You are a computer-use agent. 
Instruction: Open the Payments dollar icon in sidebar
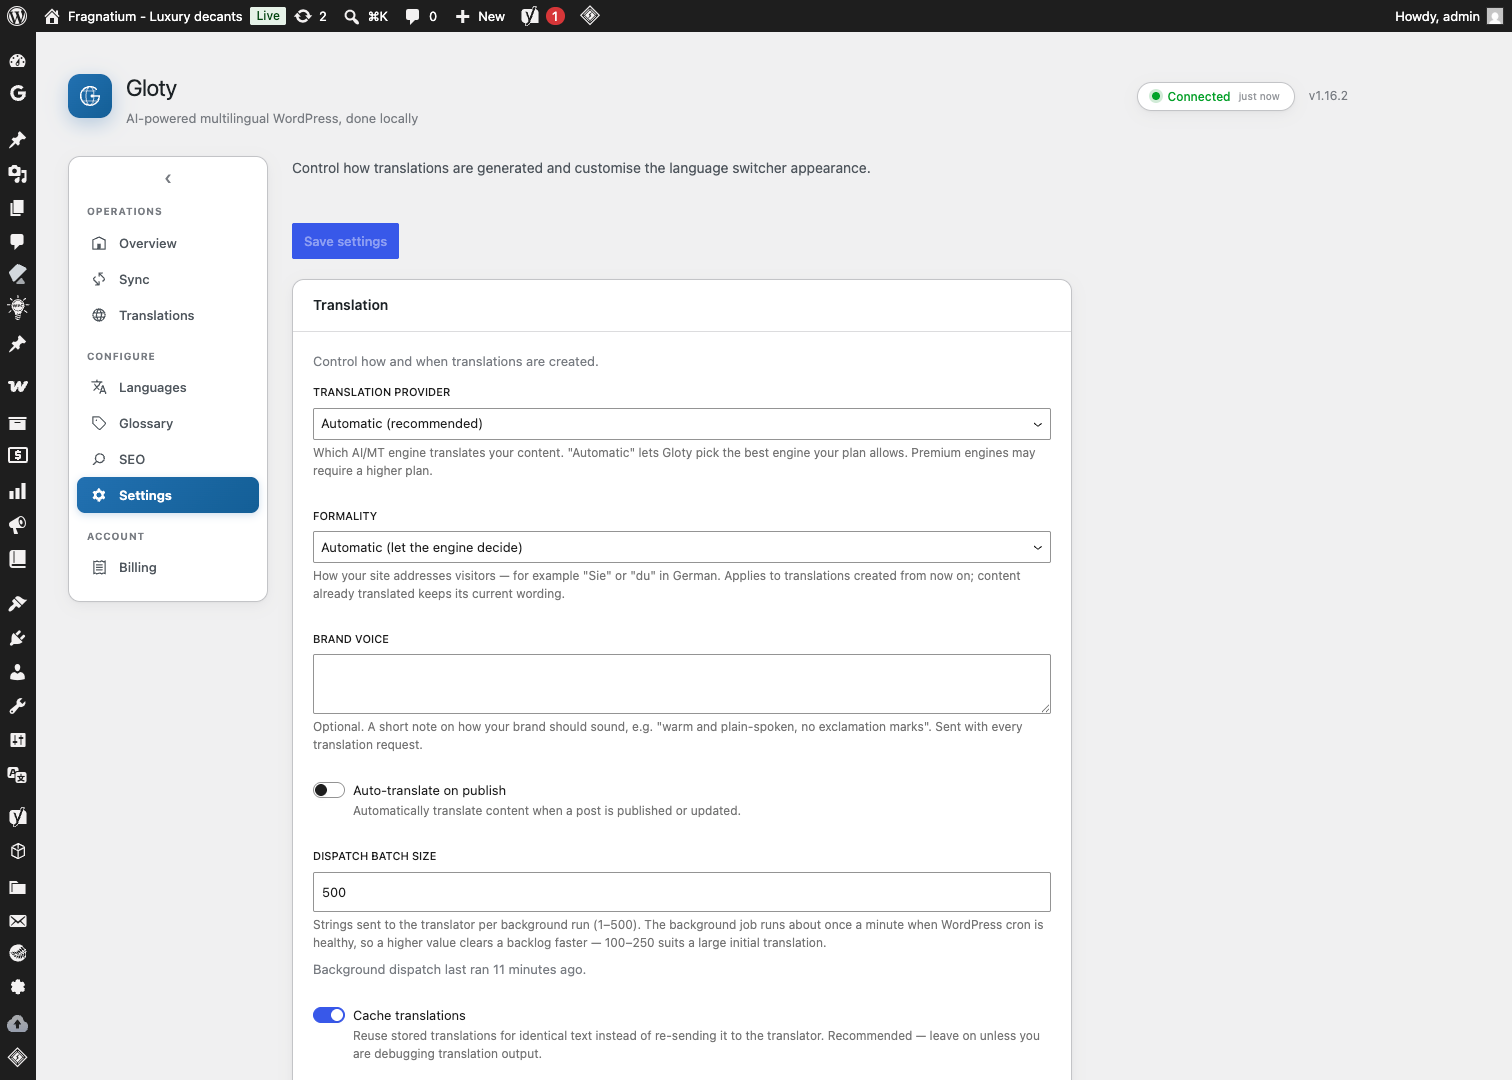[x=17, y=456]
